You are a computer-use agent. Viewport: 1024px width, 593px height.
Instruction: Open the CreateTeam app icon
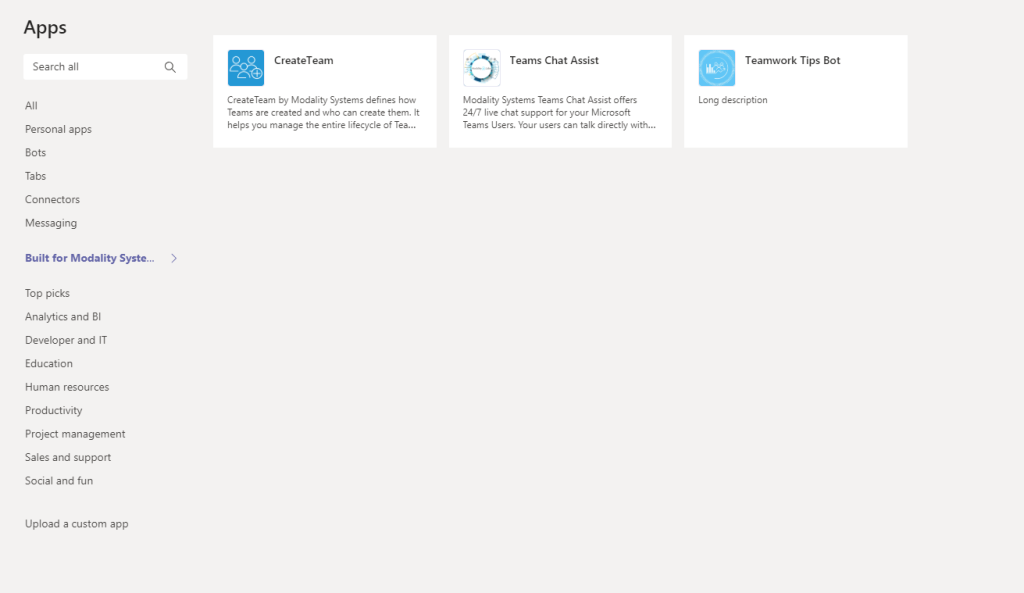(x=246, y=68)
